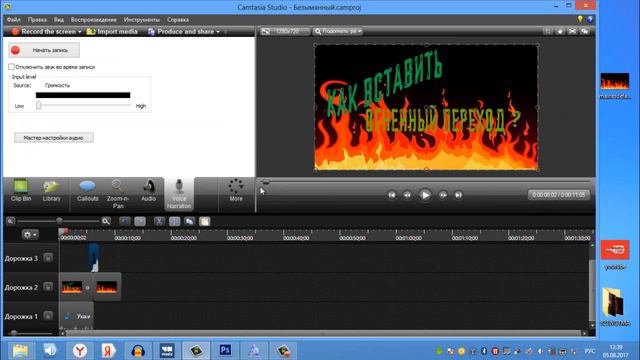Click the preview playback scrubber bar
This screenshot has width=640, height=360.
point(425,181)
